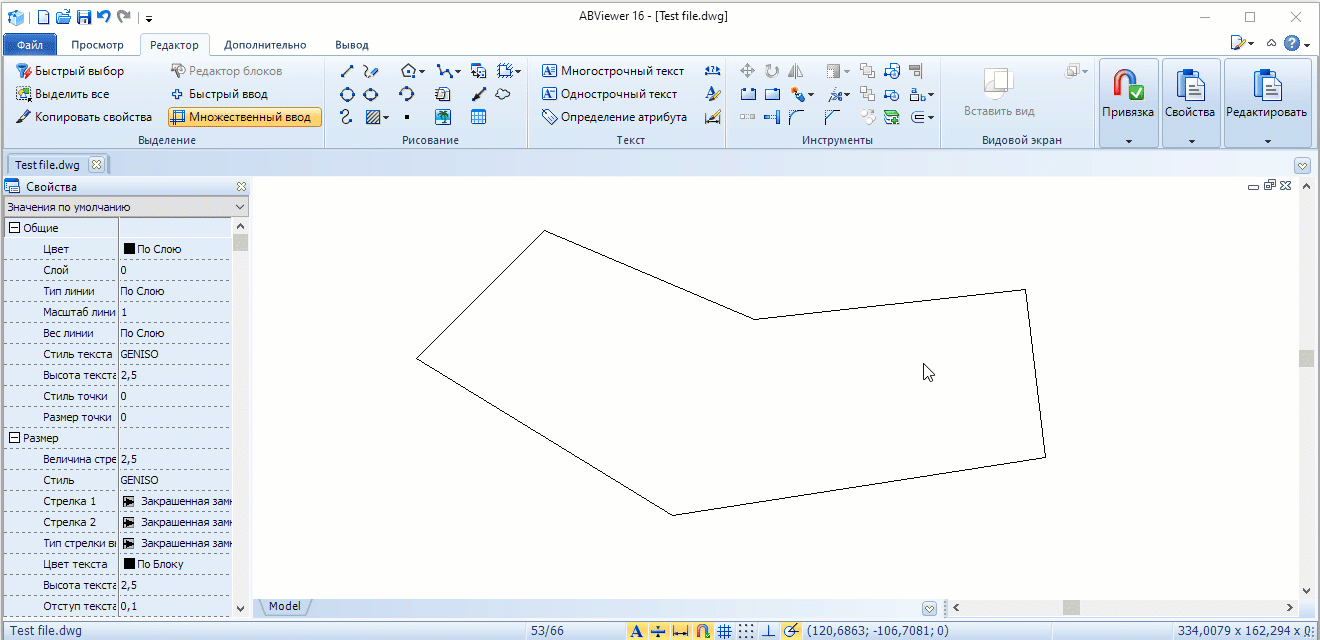1320x640 pixels.
Task: Select the Line drawing tool
Action: tap(347, 71)
